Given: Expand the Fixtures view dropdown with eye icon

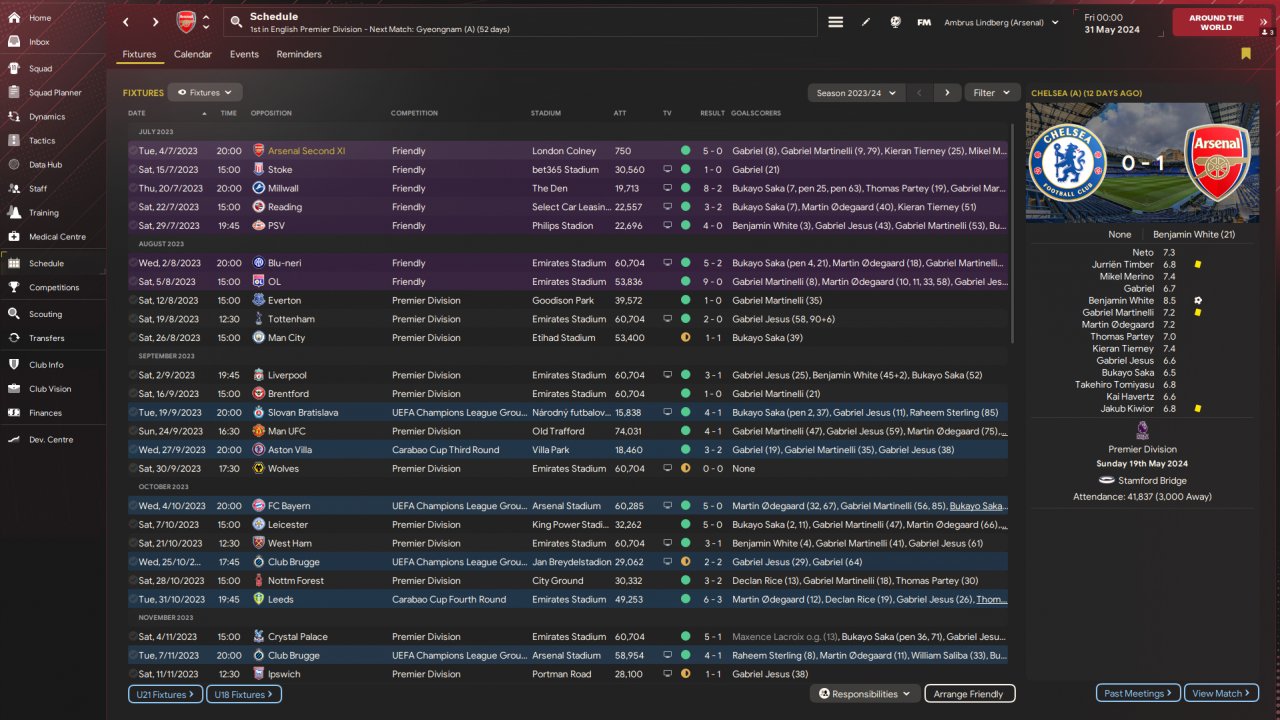Looking at the screenshot, I should 204,93.
